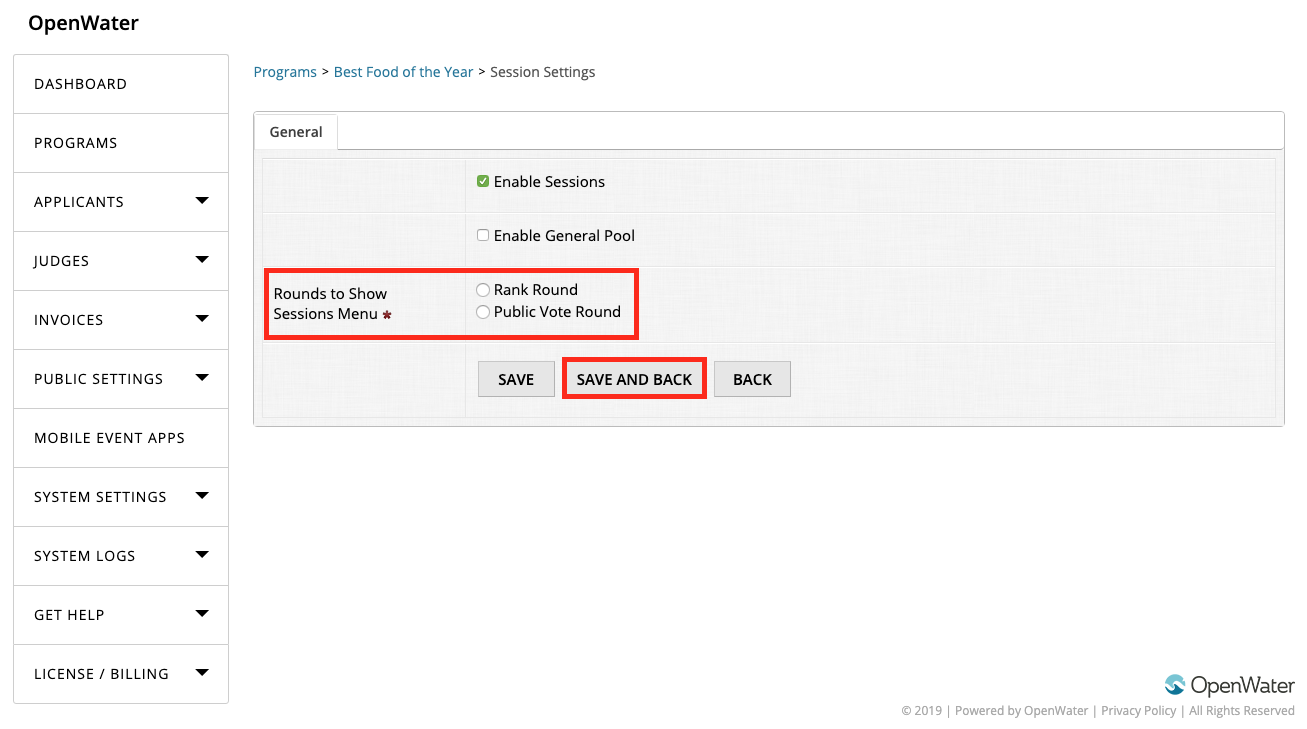Expand the Public Settings dropdown arrow

pos(202,378)
